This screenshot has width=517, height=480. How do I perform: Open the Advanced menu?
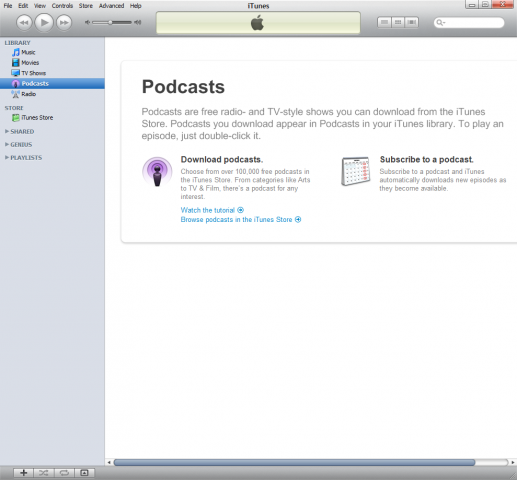point(111,6)
